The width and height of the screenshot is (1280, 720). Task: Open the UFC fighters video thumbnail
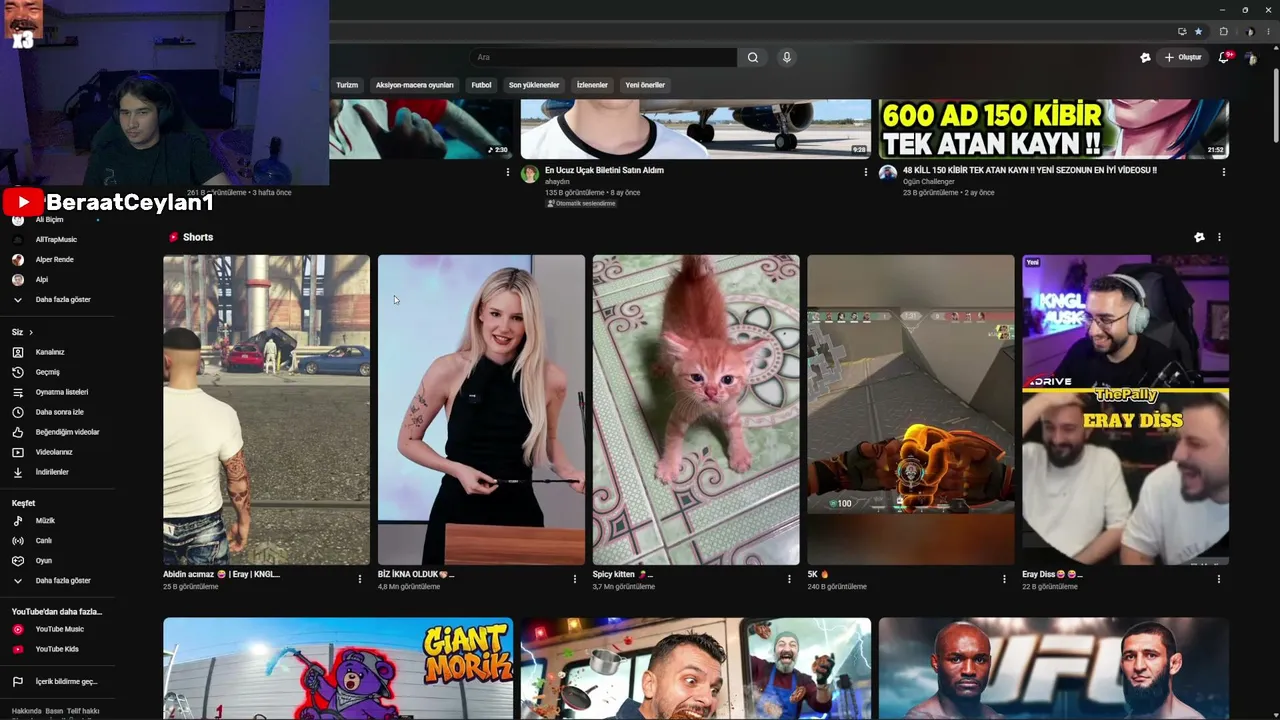click(1054, 668)
